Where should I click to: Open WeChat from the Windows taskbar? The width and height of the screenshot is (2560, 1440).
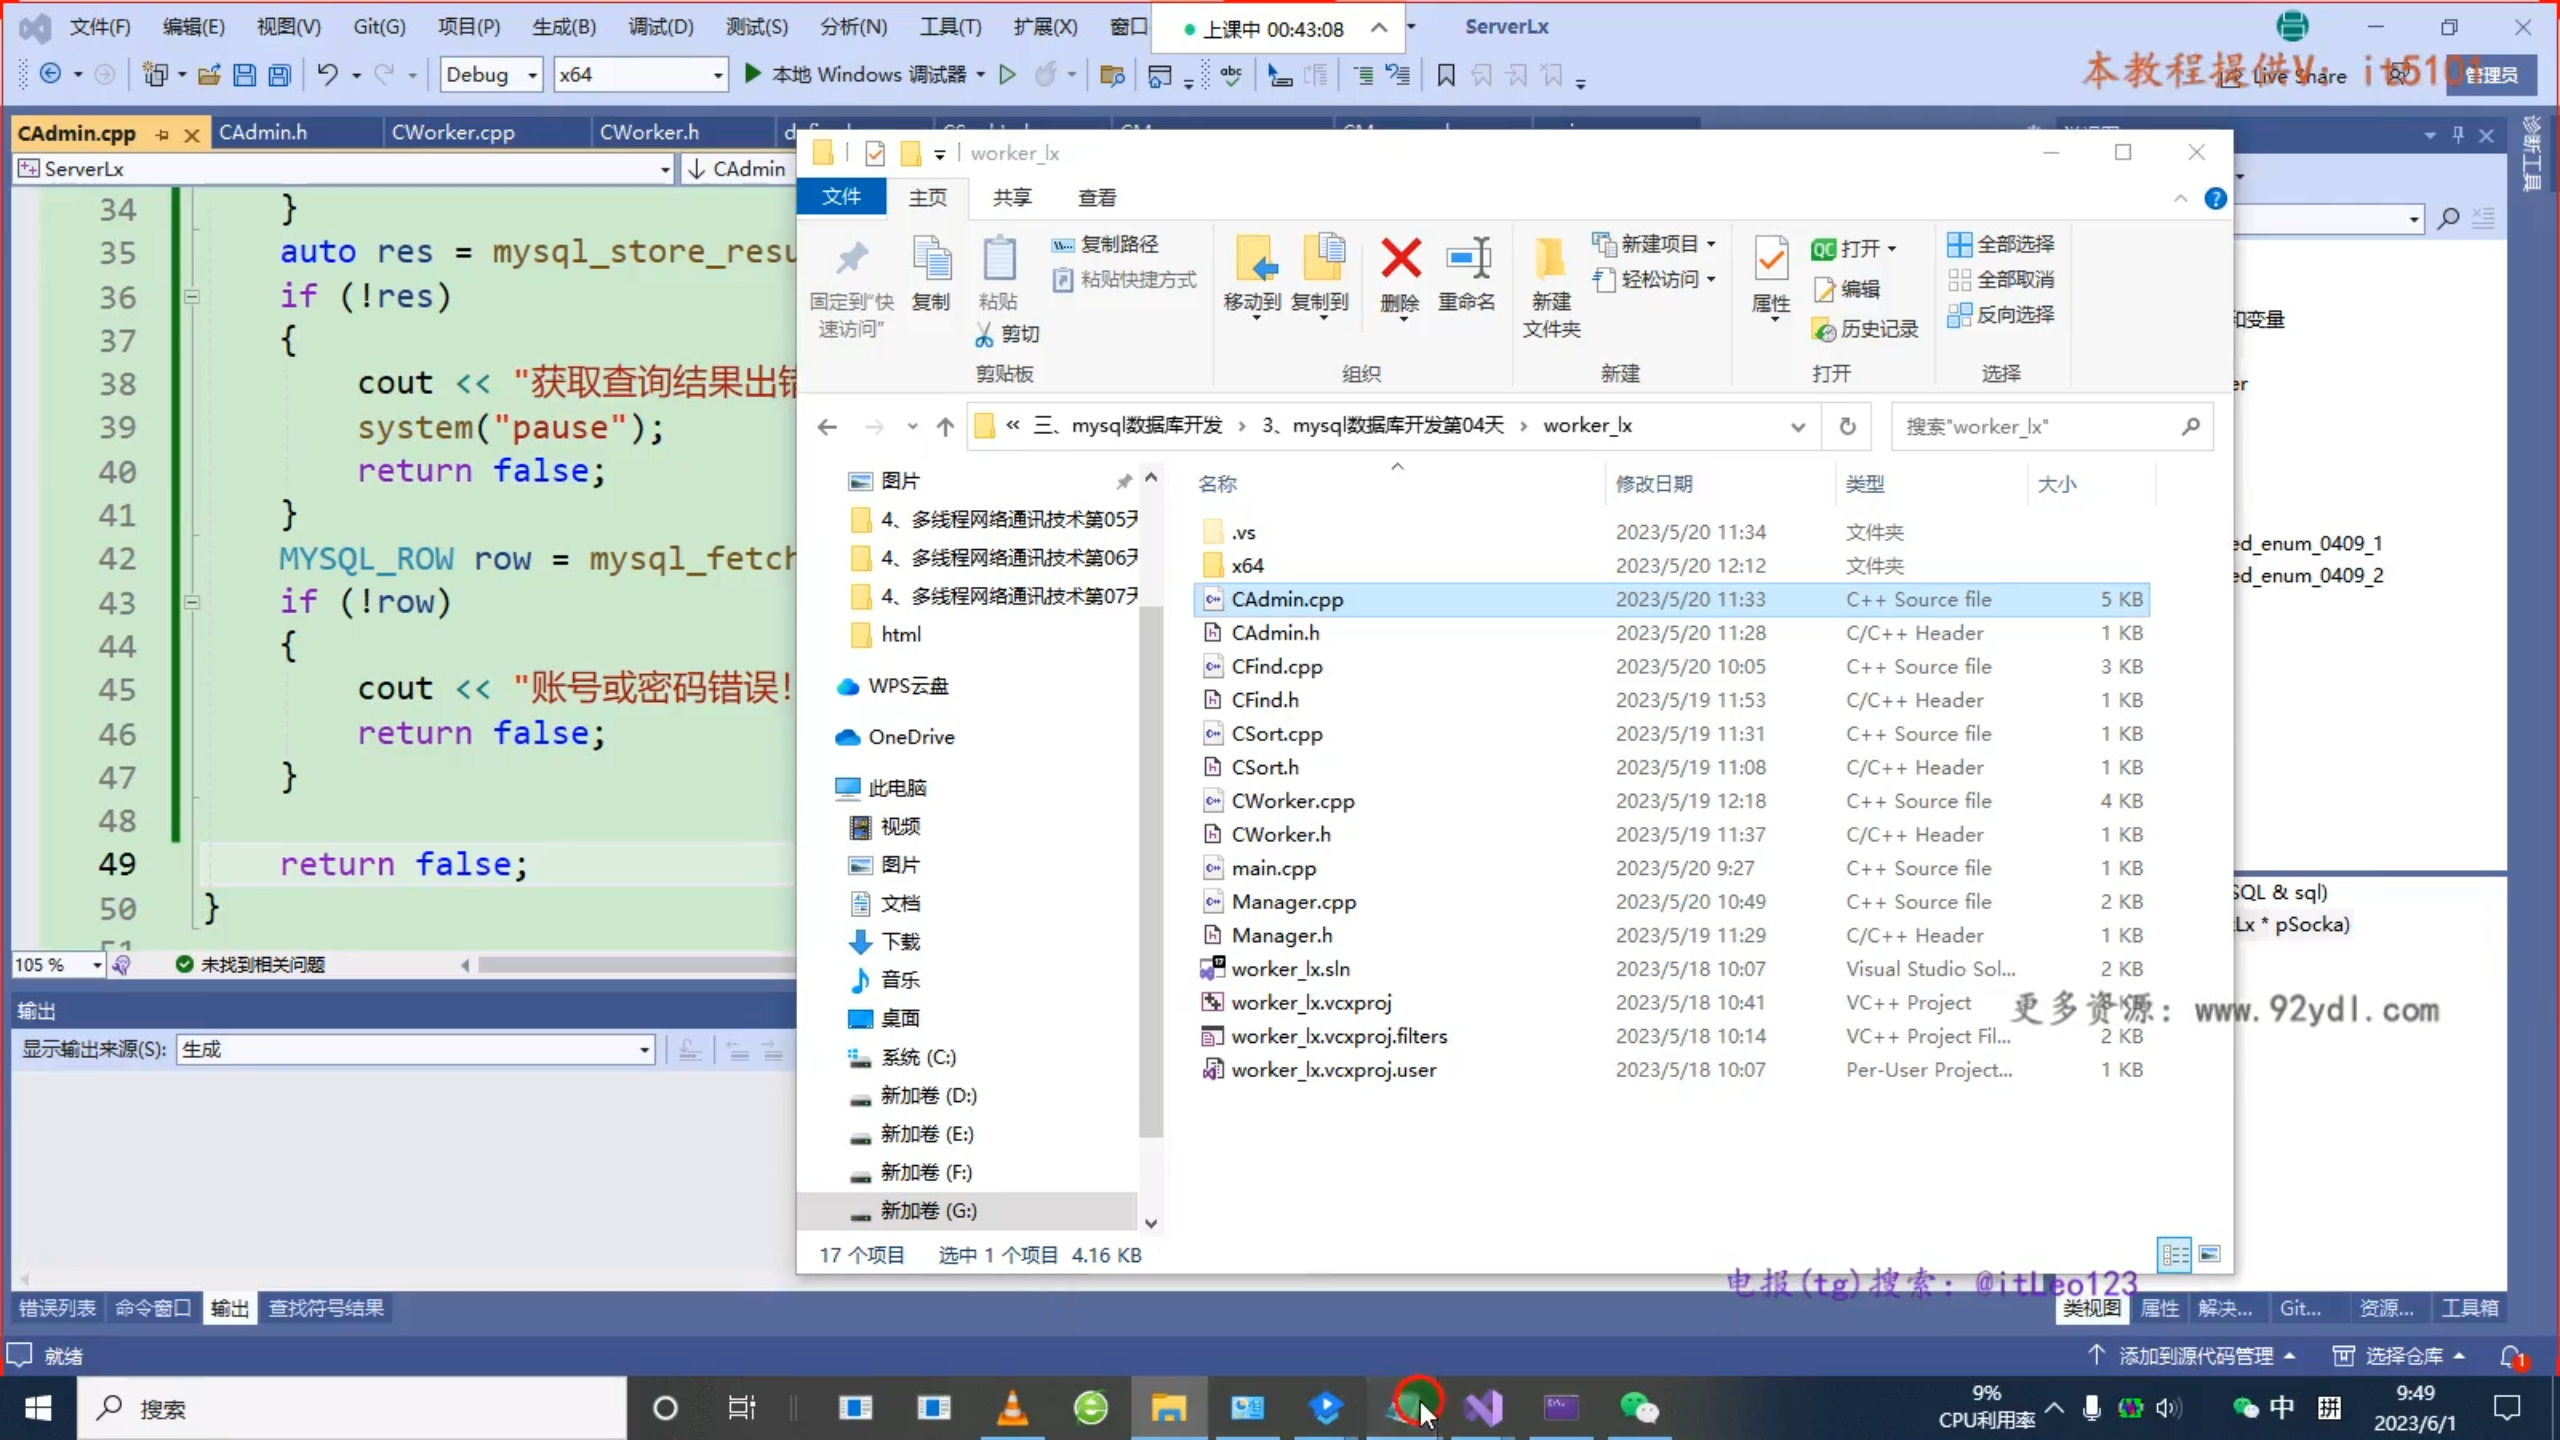1638,1408
